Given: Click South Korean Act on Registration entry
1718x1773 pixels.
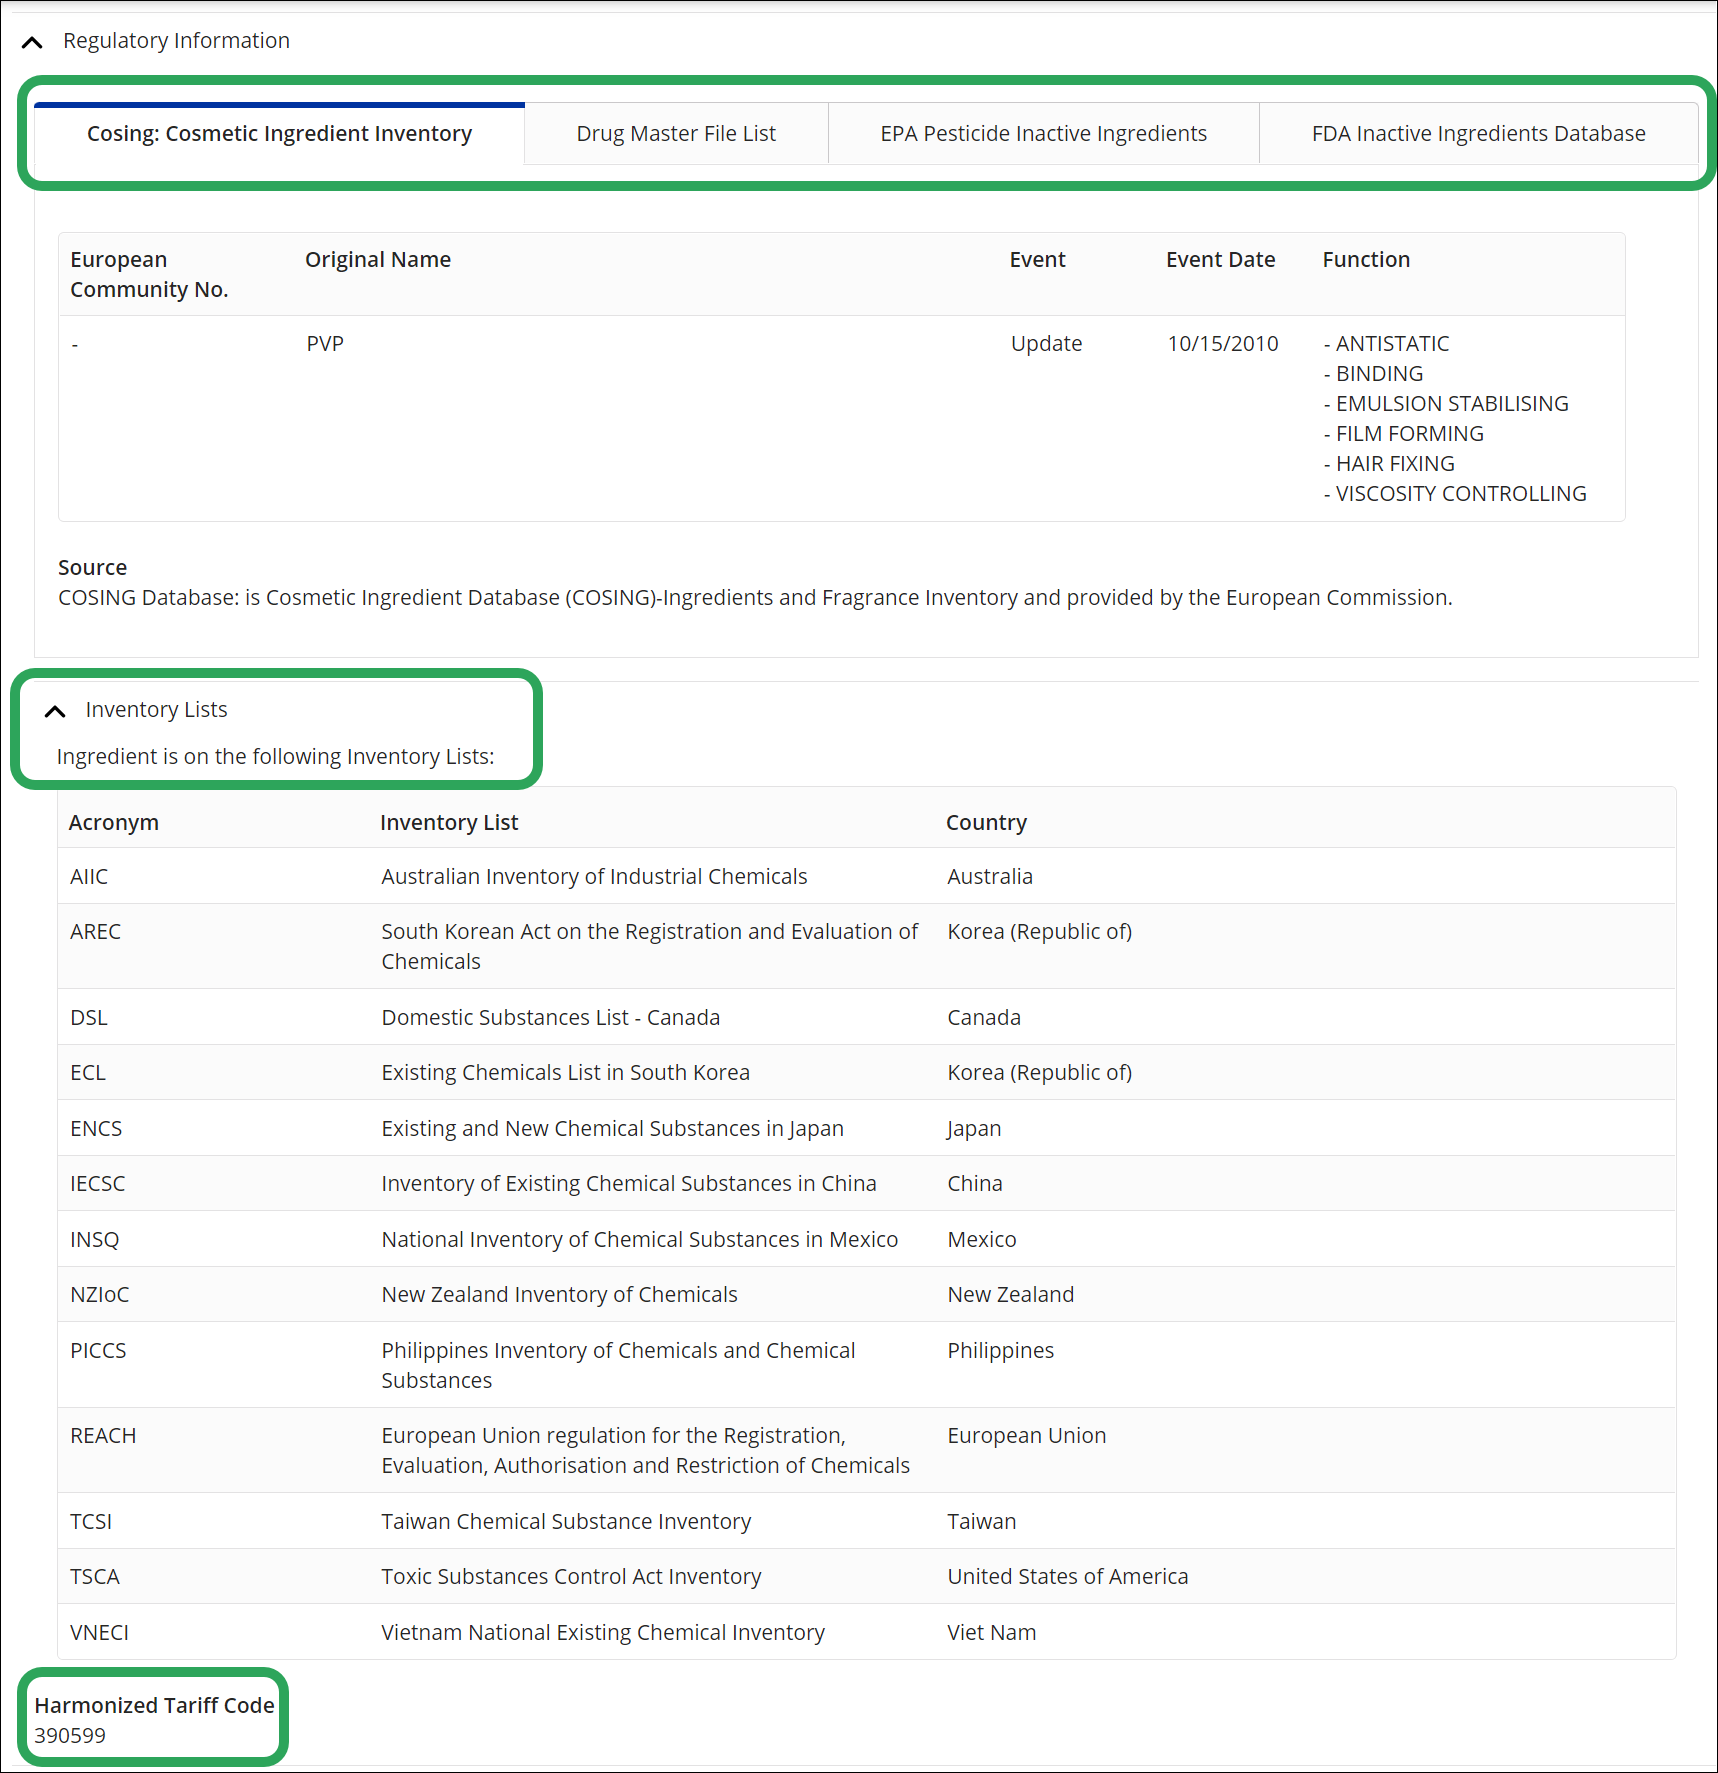Looking at the screenshot, I should [649, 946].
